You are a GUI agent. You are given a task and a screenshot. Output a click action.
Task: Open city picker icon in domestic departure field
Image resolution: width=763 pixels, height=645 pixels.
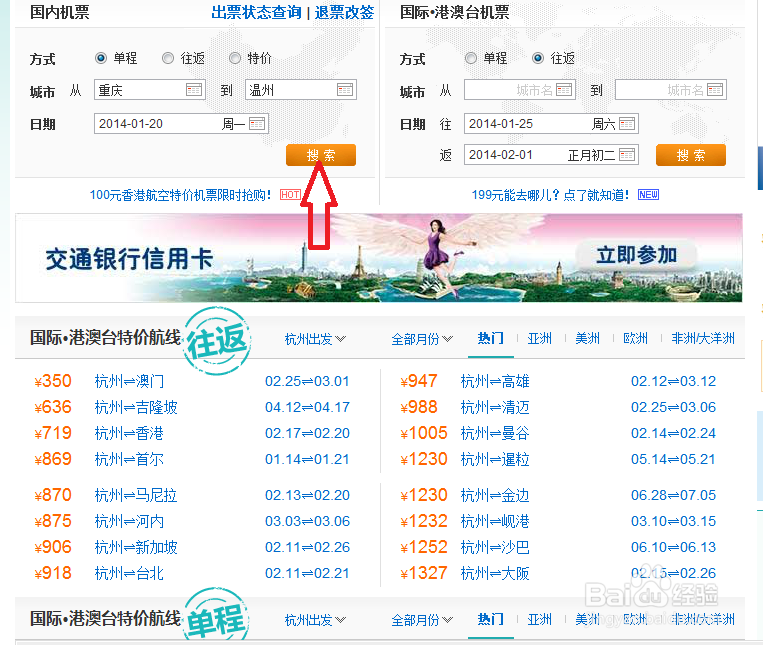[194, 90]
